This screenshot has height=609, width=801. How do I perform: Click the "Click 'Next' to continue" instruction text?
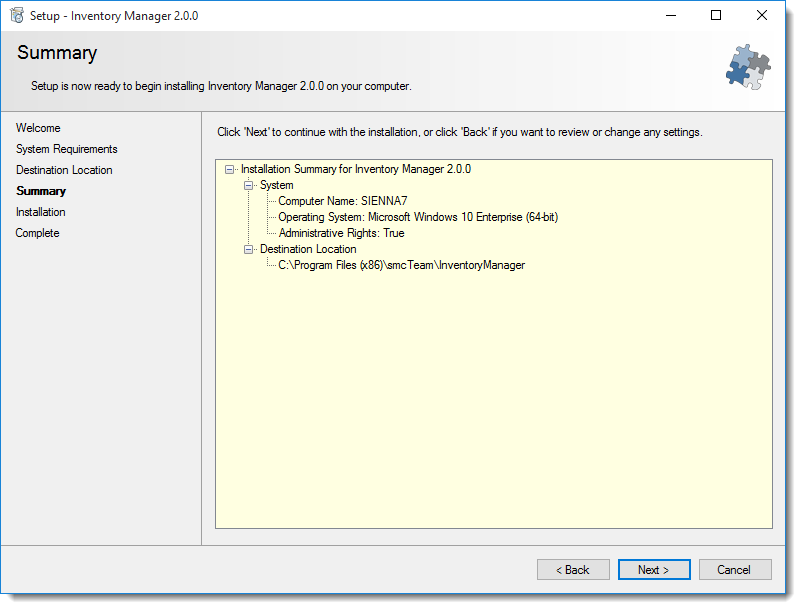point(460,132)
